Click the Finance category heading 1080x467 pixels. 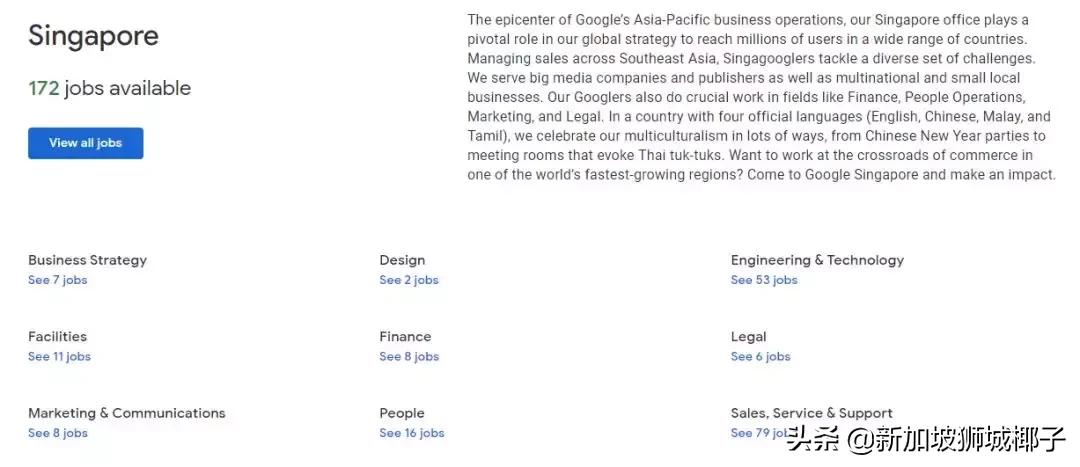tap(405, 337)
